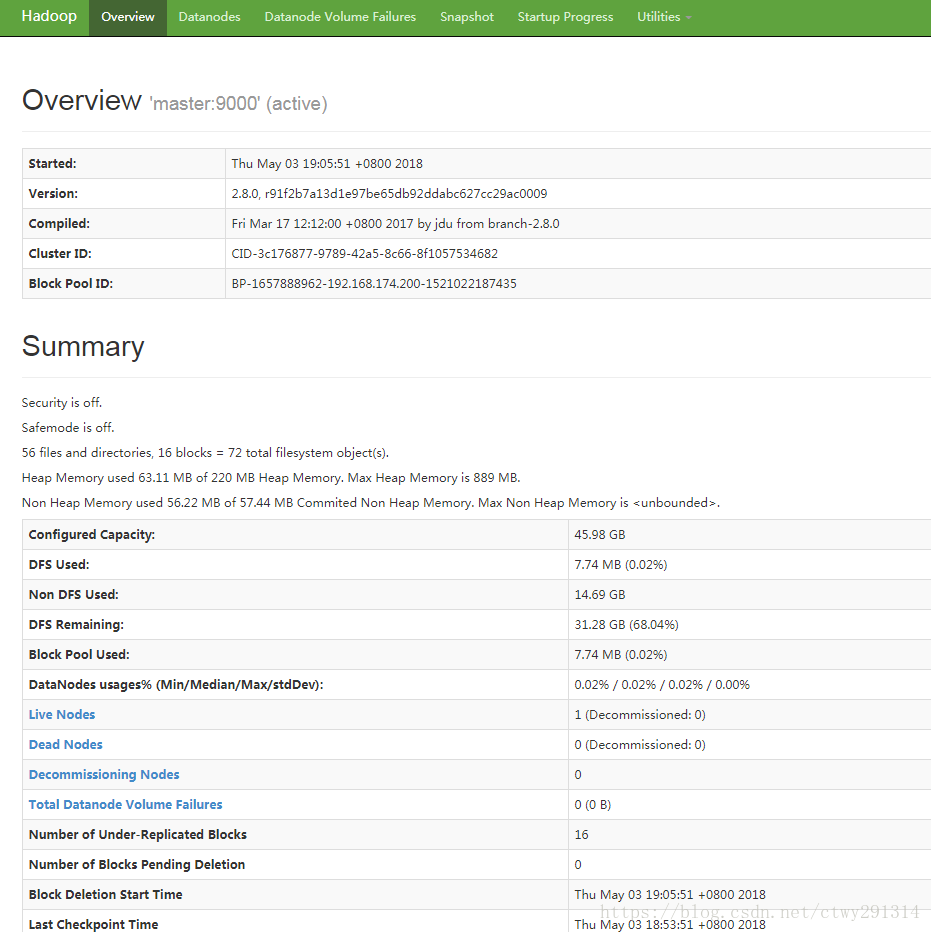The width and height of the screenshot is (931, 932).
Task: Open the Live Nodes link
Action: coord(62,714)
